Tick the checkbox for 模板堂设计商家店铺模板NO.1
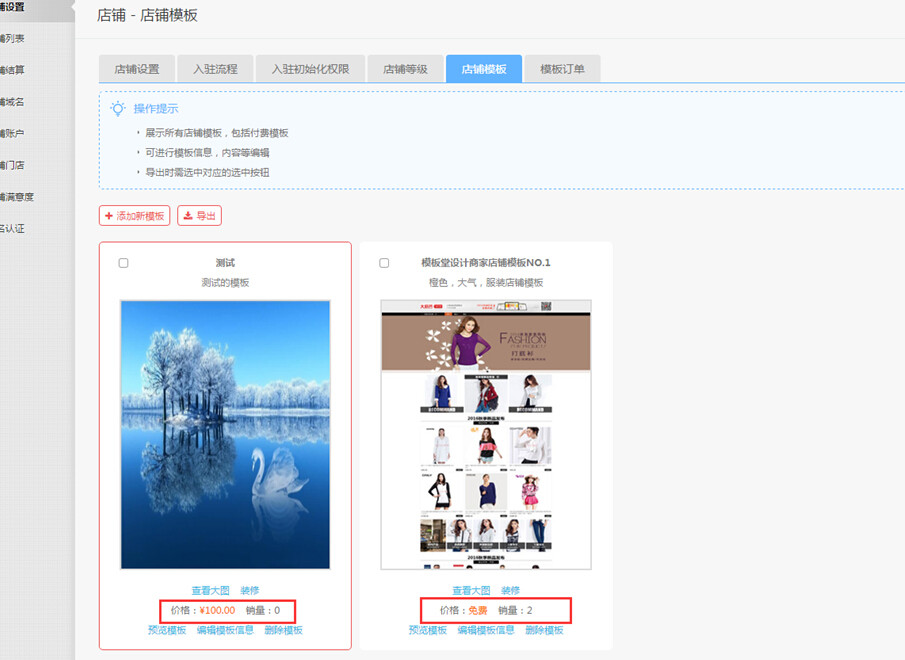905x660 pixels. tap(384, 263)
